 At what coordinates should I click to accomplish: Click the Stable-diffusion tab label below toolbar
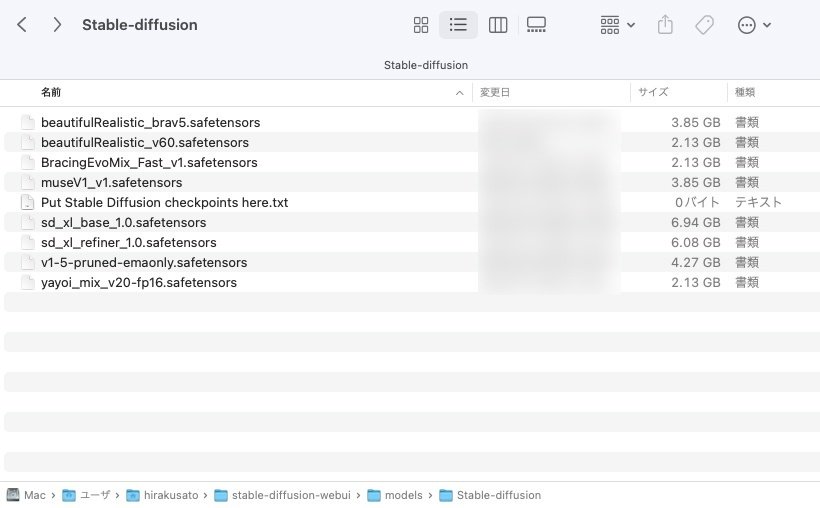tap(426, 65)
